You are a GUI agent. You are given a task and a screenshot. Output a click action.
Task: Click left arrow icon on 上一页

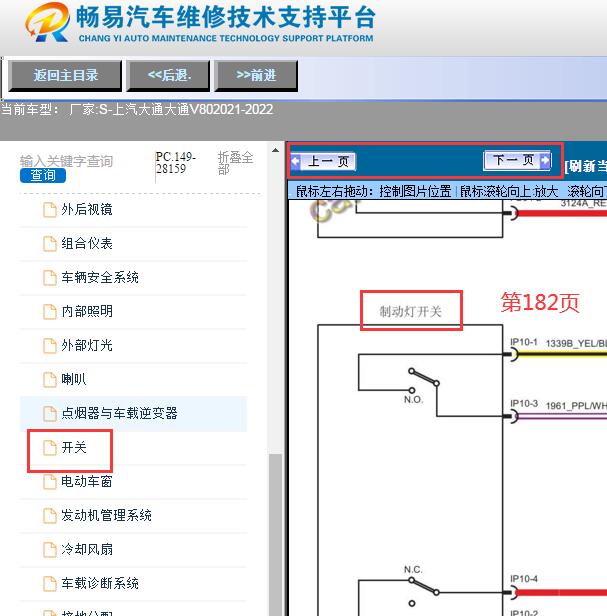(x=296, y=161)
